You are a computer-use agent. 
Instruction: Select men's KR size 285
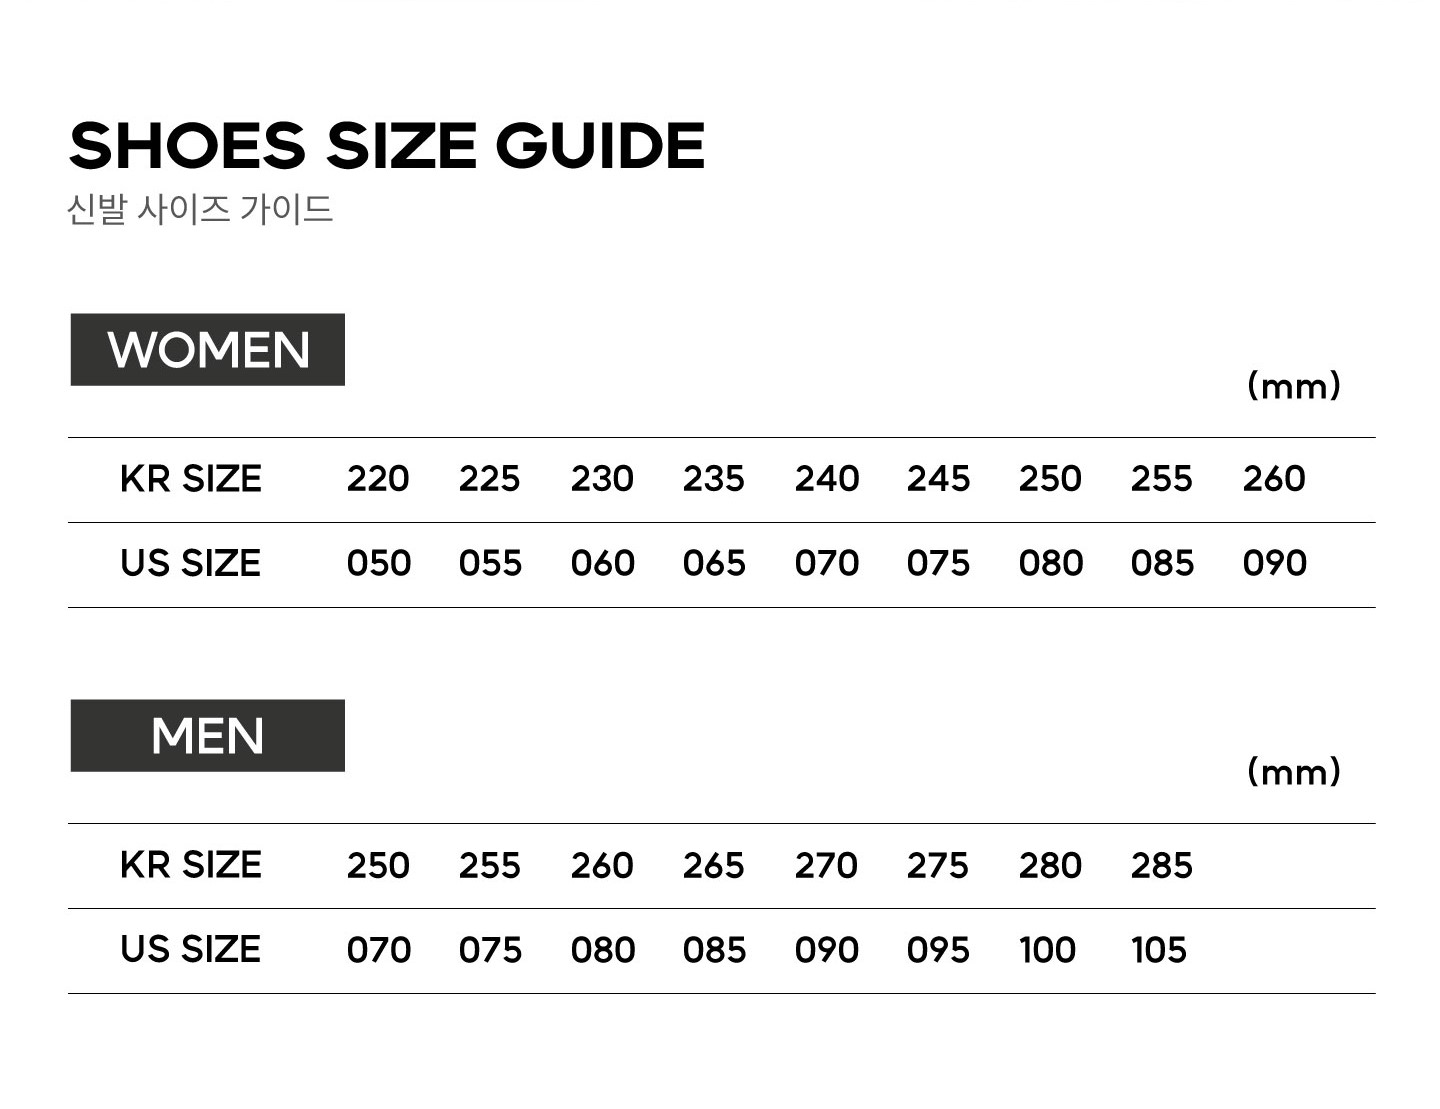(x=1162, y=865)
